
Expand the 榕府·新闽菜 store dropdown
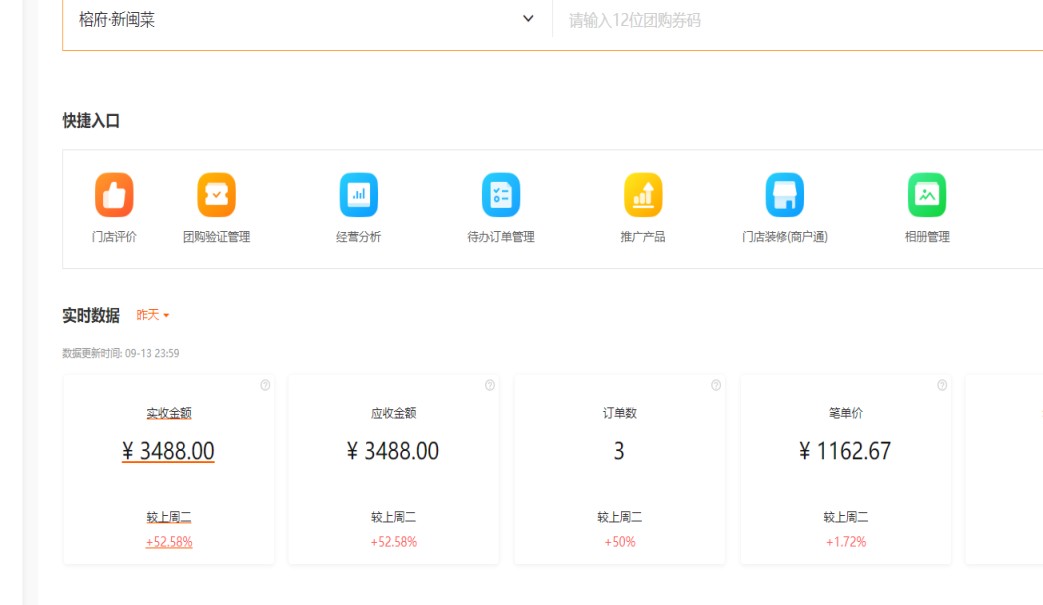tap(528, 19)
